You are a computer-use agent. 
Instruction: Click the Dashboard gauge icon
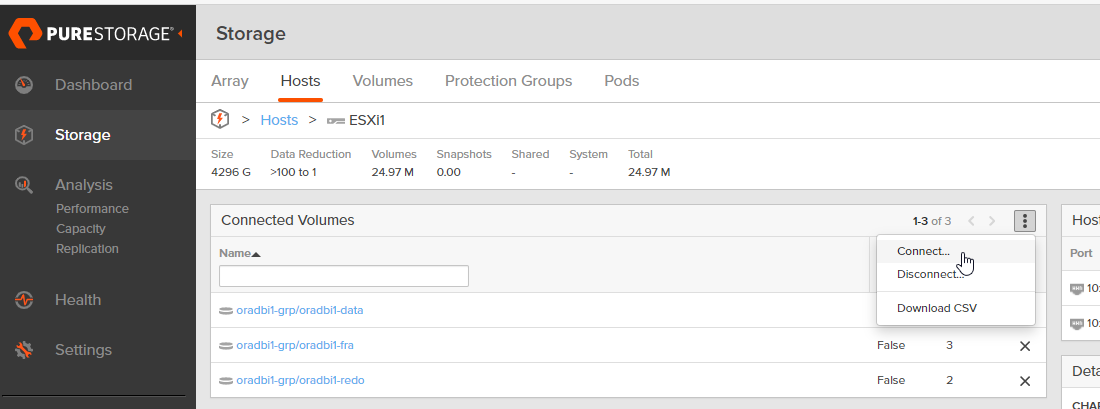pyautogui.click(x=24, y=85)
